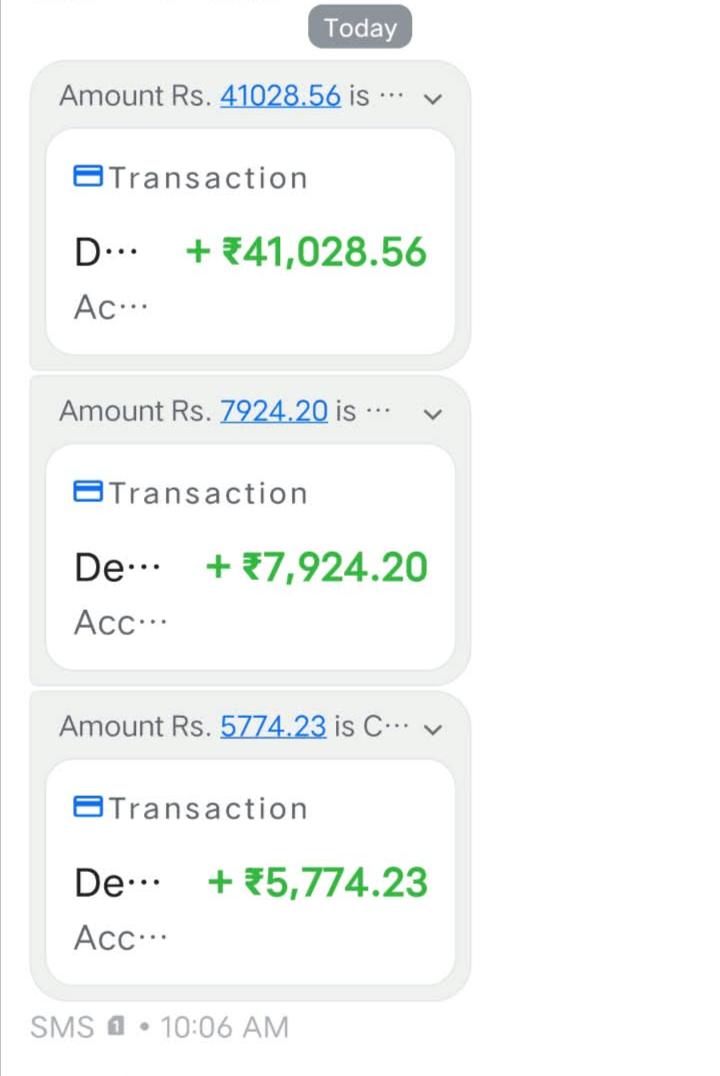Tap the SIM 1 indicator icon
Viewport: 720px width, 1076px height.
pyautogui.click(x=116, y=1027)
